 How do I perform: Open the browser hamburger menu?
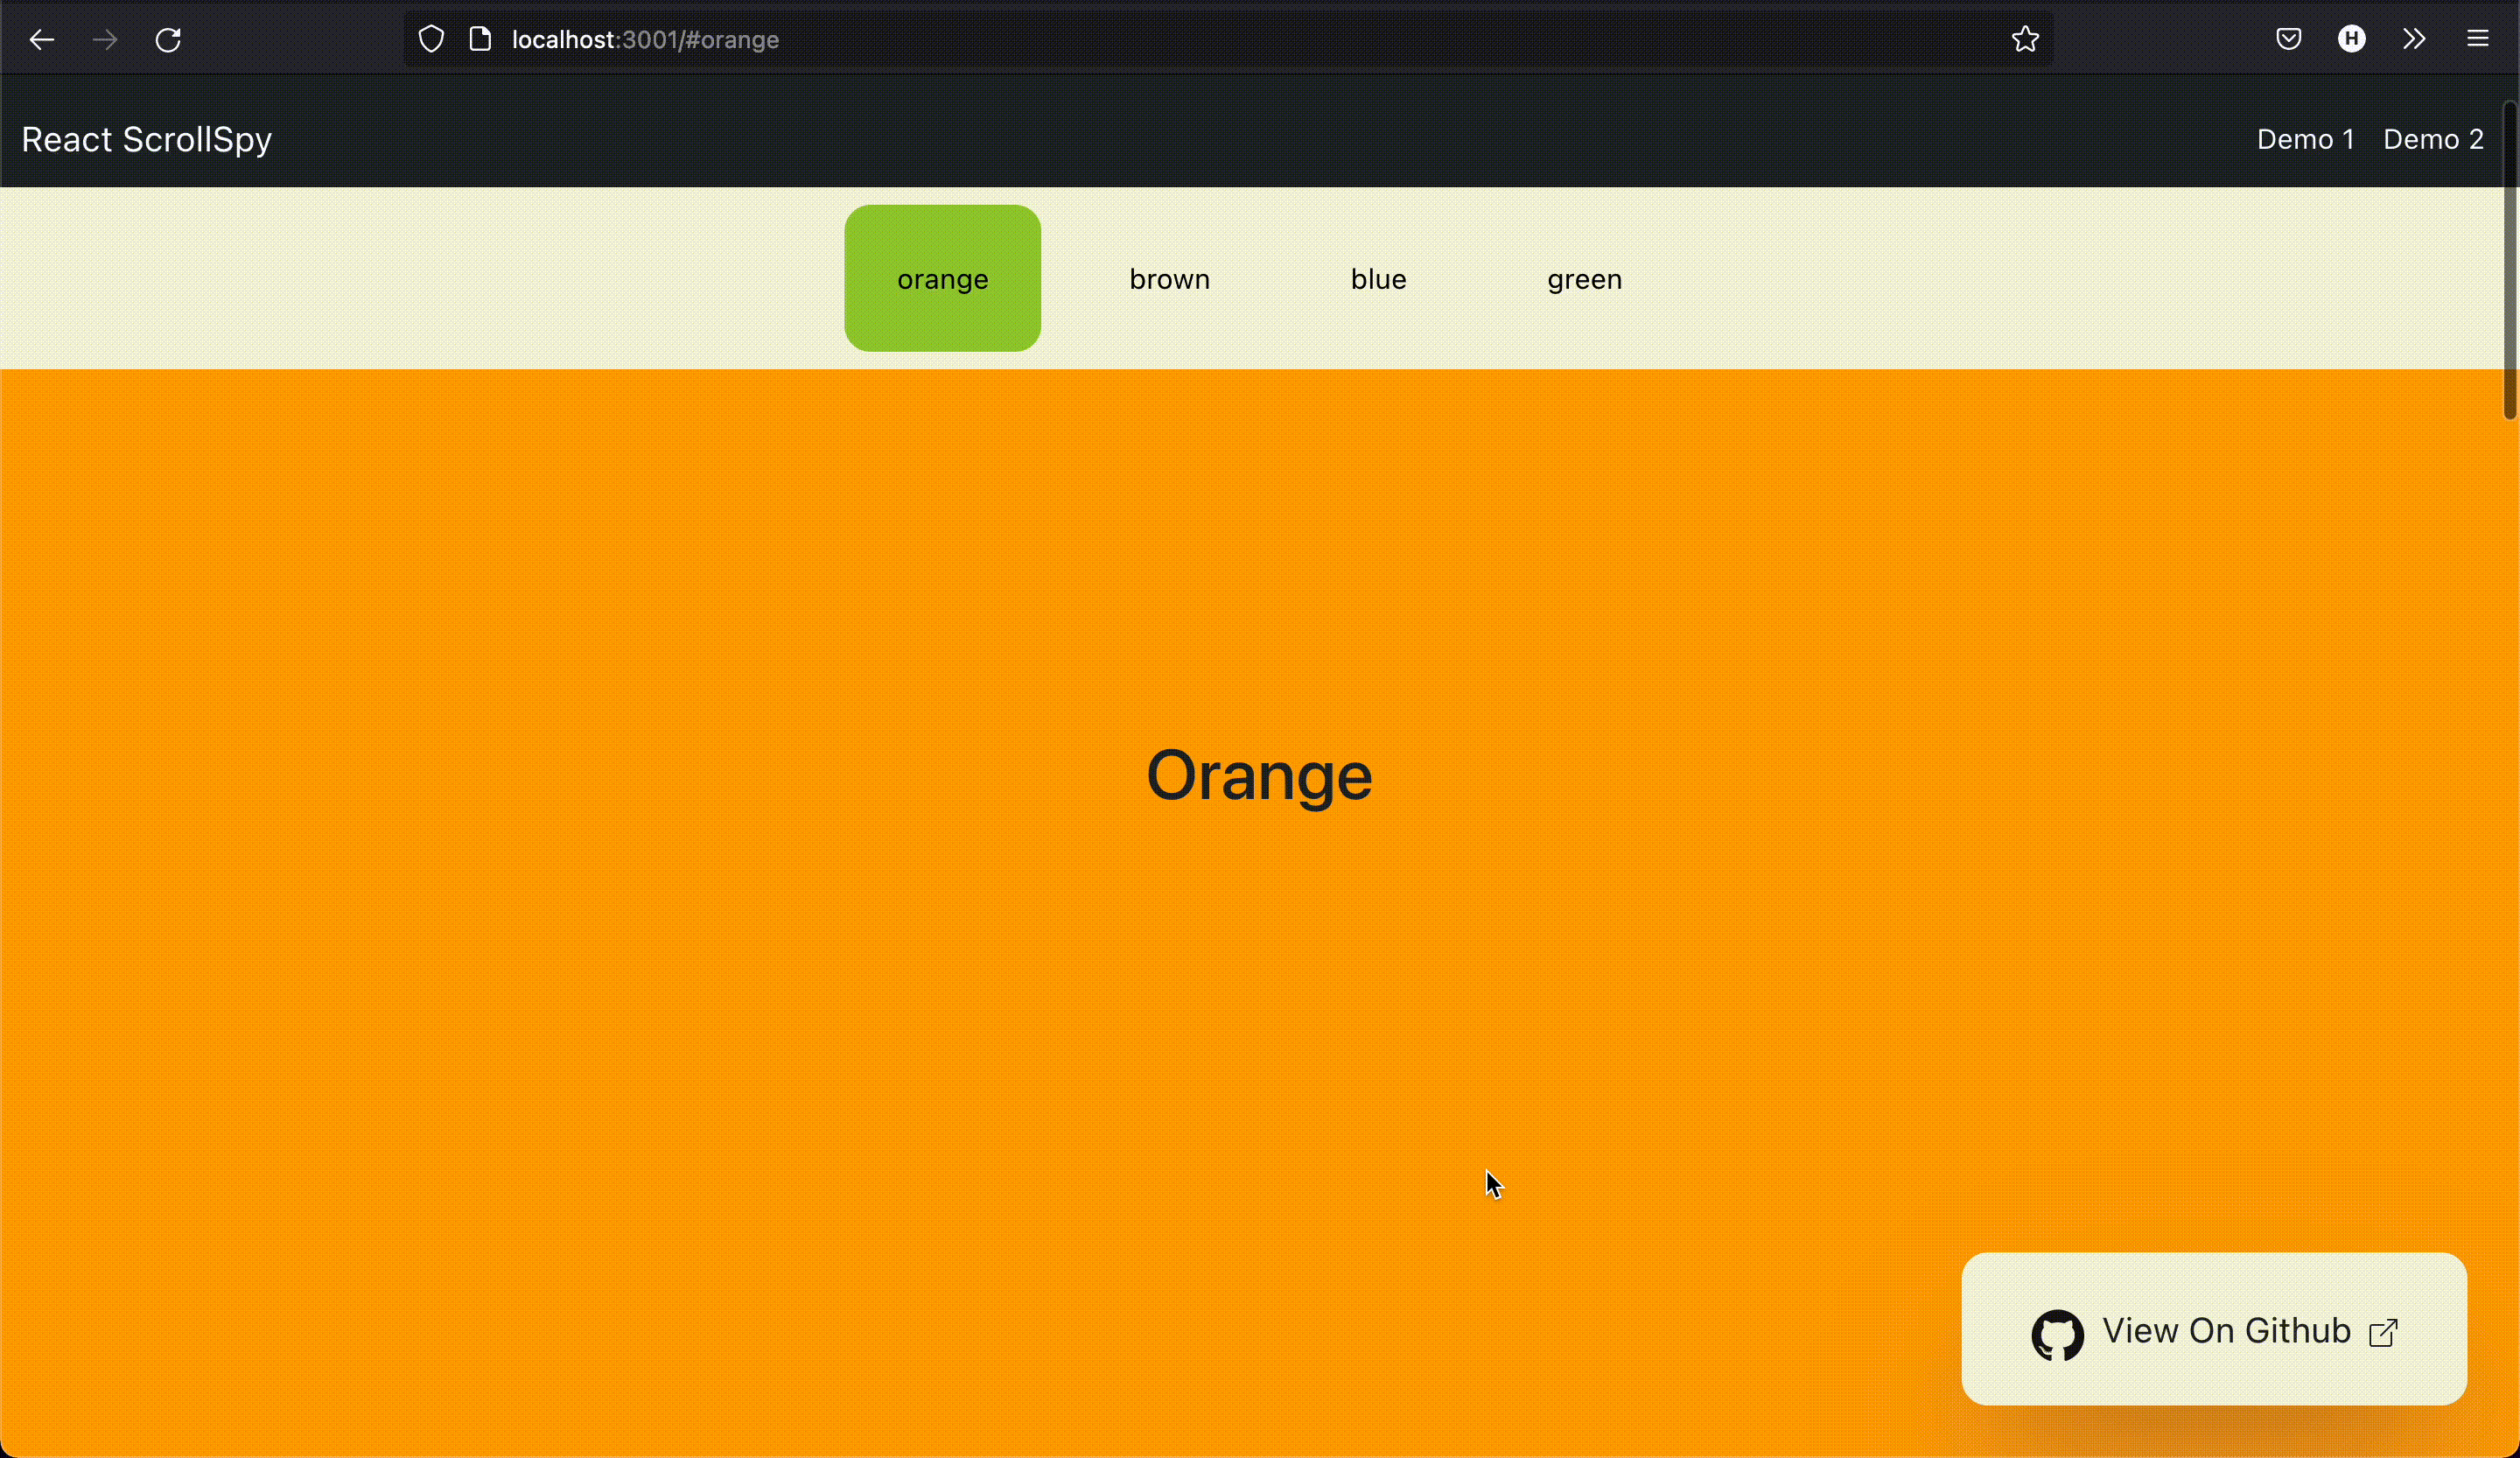click(x=2477, y=39)
